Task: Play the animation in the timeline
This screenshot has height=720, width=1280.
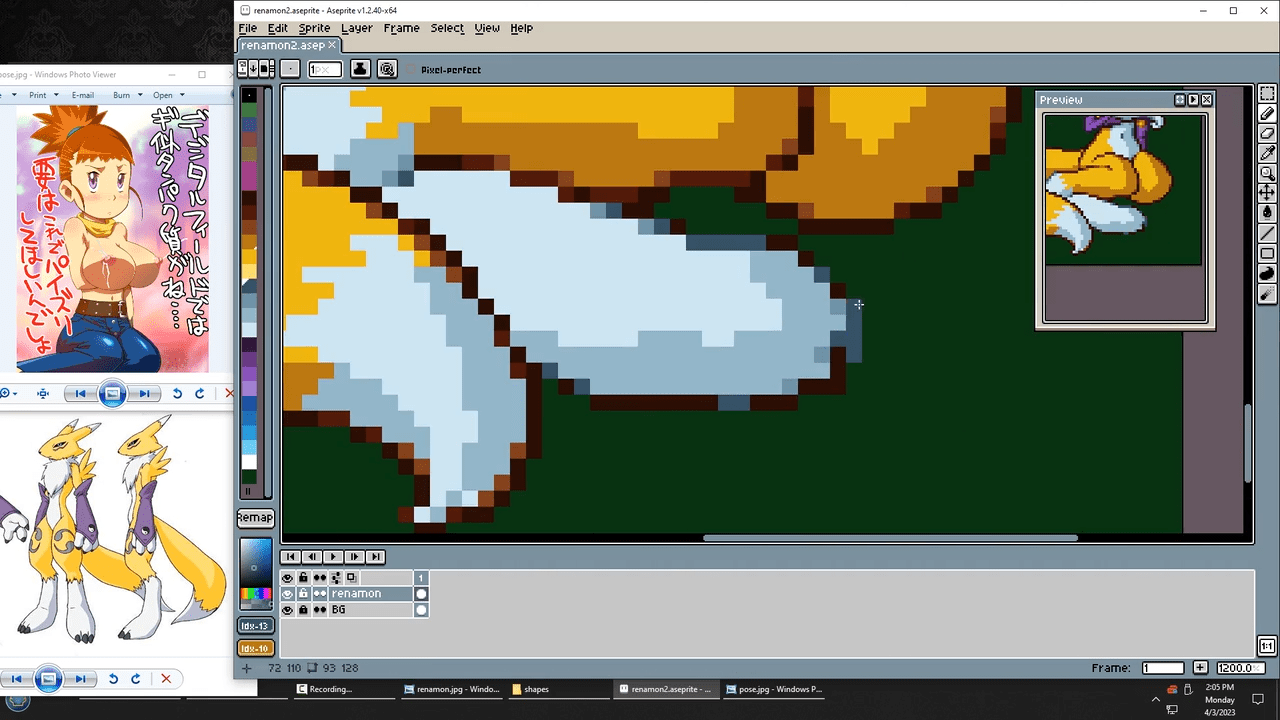Action: pos(333,557)
